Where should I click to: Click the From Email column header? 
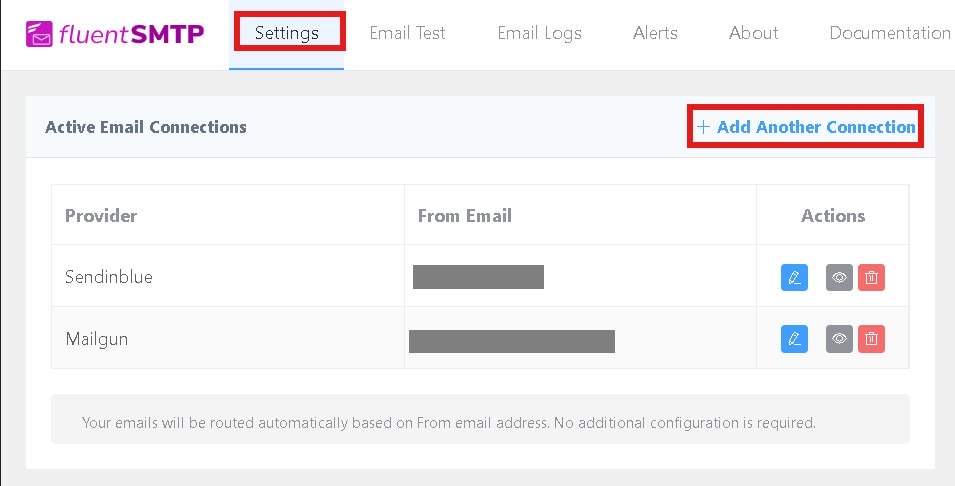pyautogui.click(x=464, y=215)
